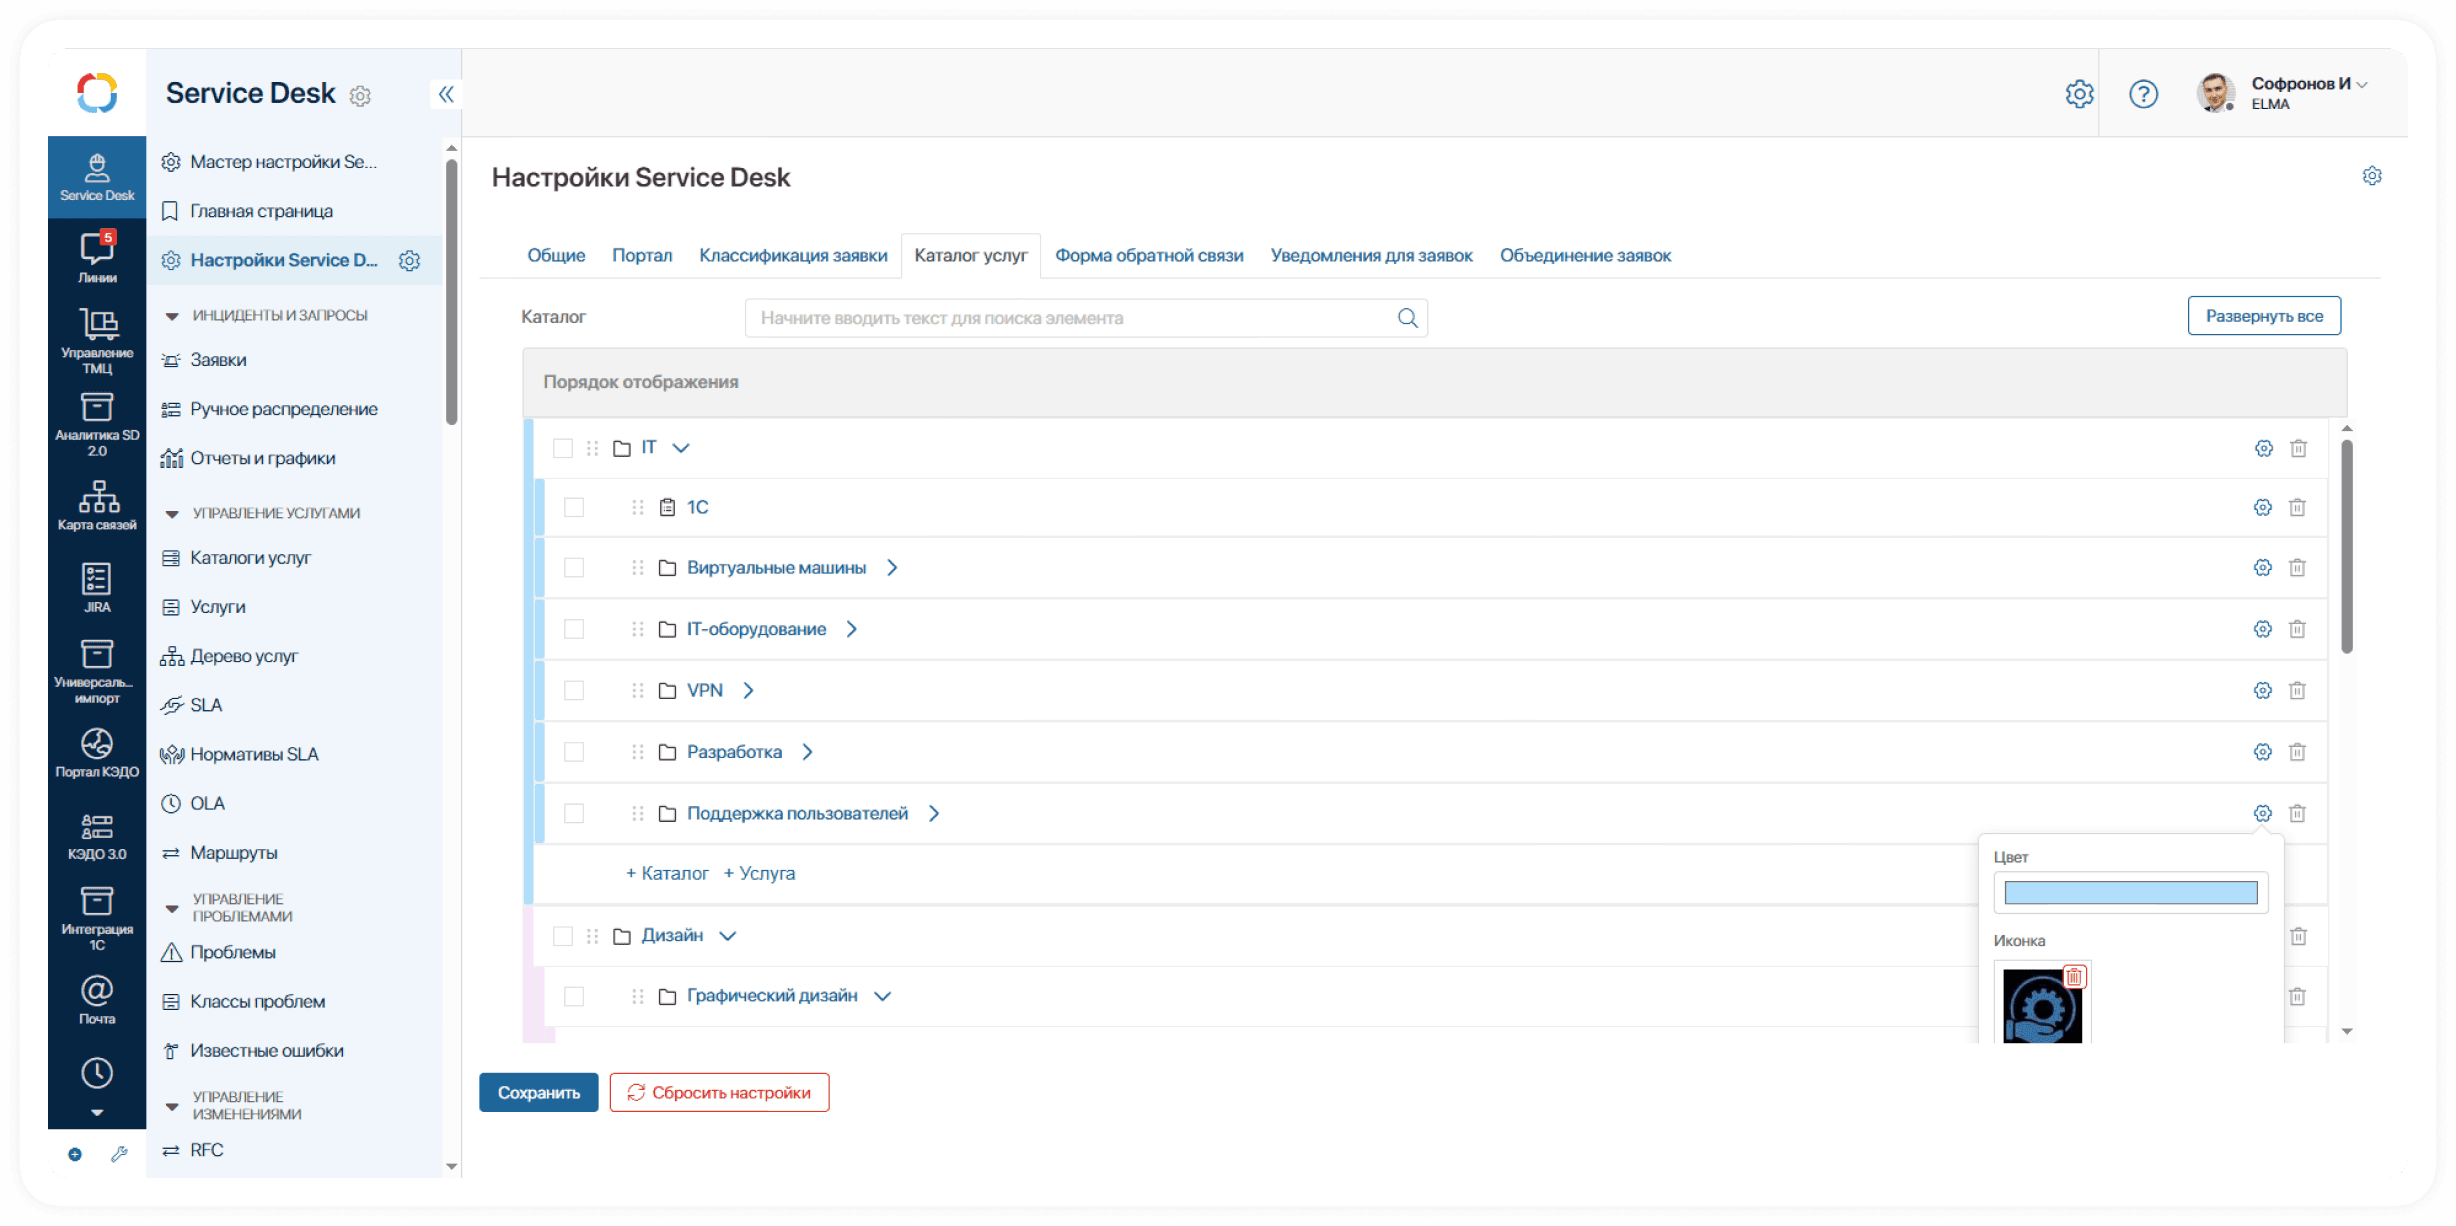This screenshot has width=2456, height=1226.
Task: Select the Дизайн catalog checkbox
Action: tap(563, 936)
